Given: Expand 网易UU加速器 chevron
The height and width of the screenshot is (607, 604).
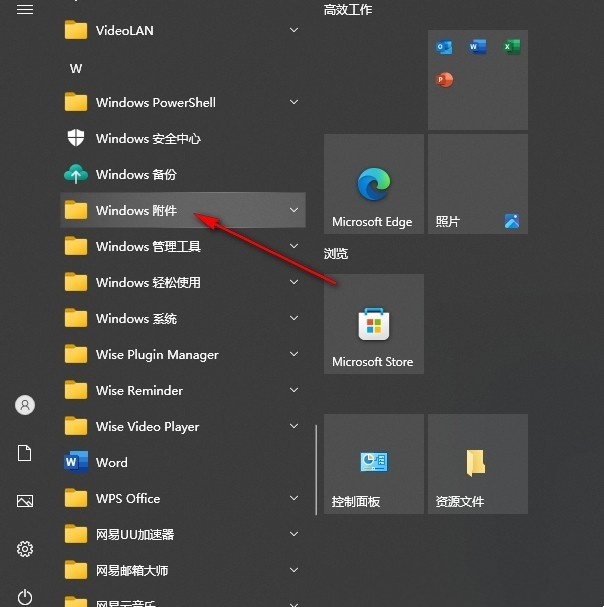Looking at the screenshot, I should point(294,534).
